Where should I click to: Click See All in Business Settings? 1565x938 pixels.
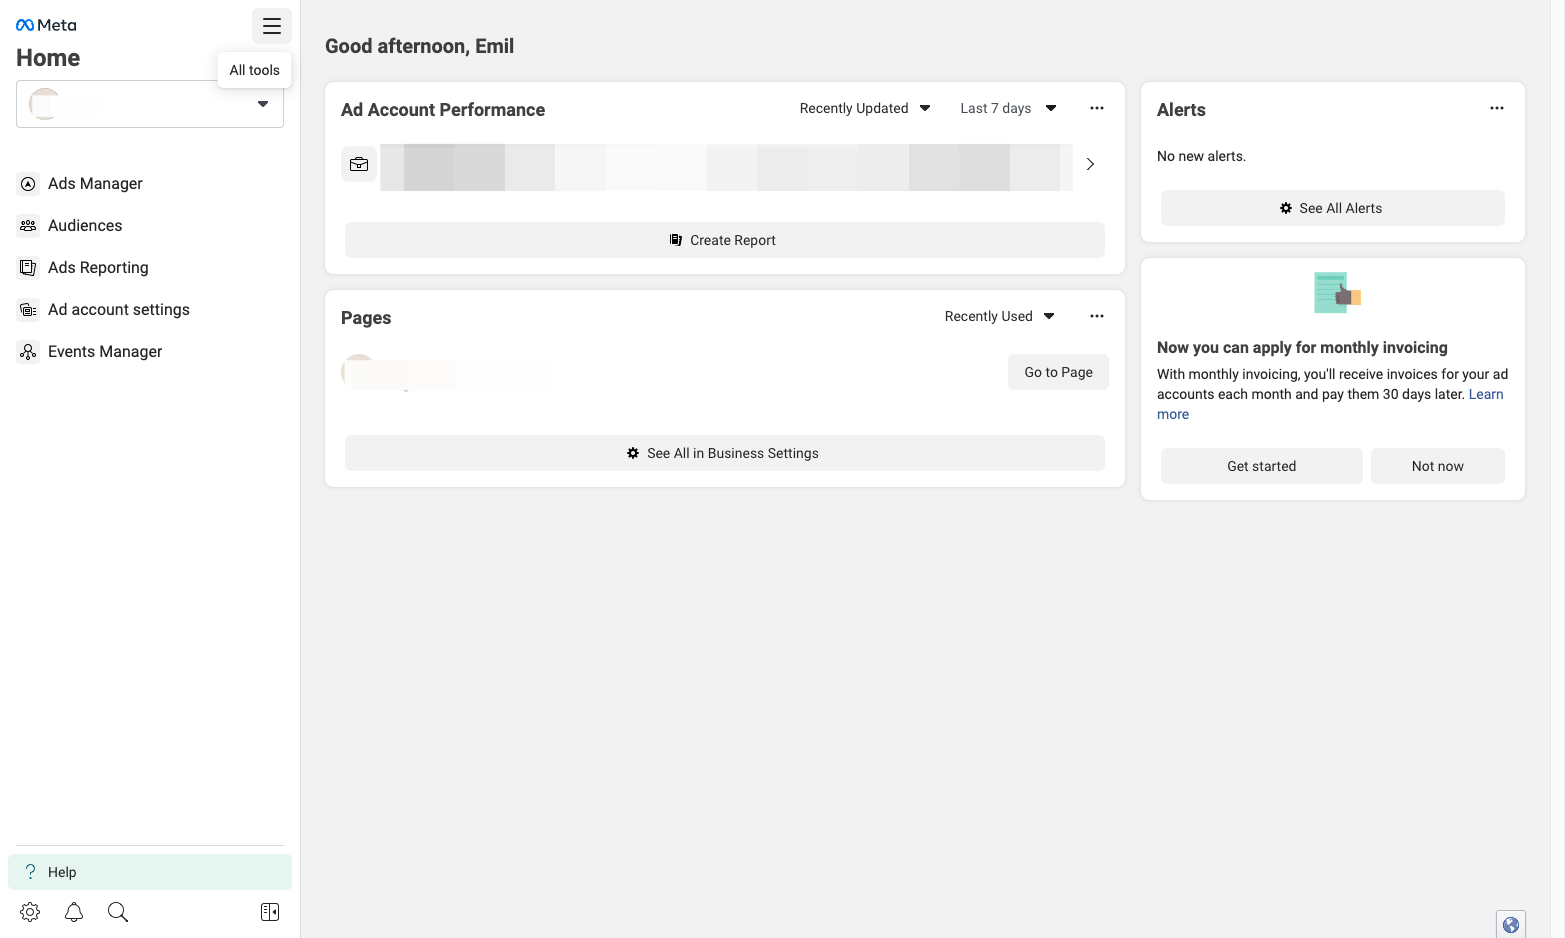pos(725,453)
